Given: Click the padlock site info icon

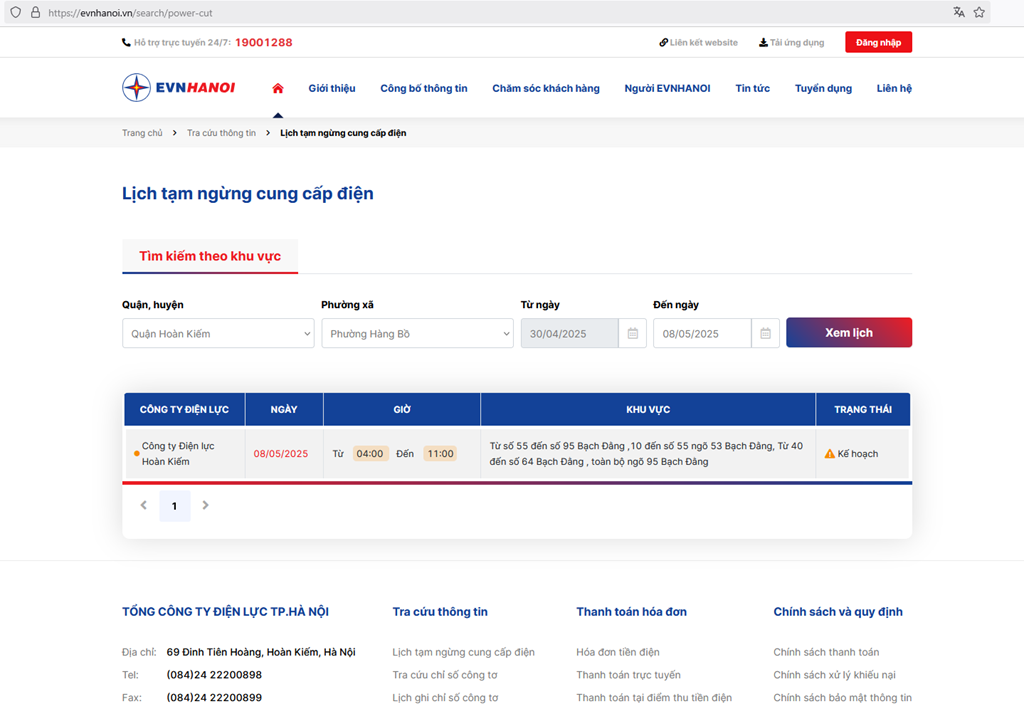Looking at the screenshot, I should (35, 13).
